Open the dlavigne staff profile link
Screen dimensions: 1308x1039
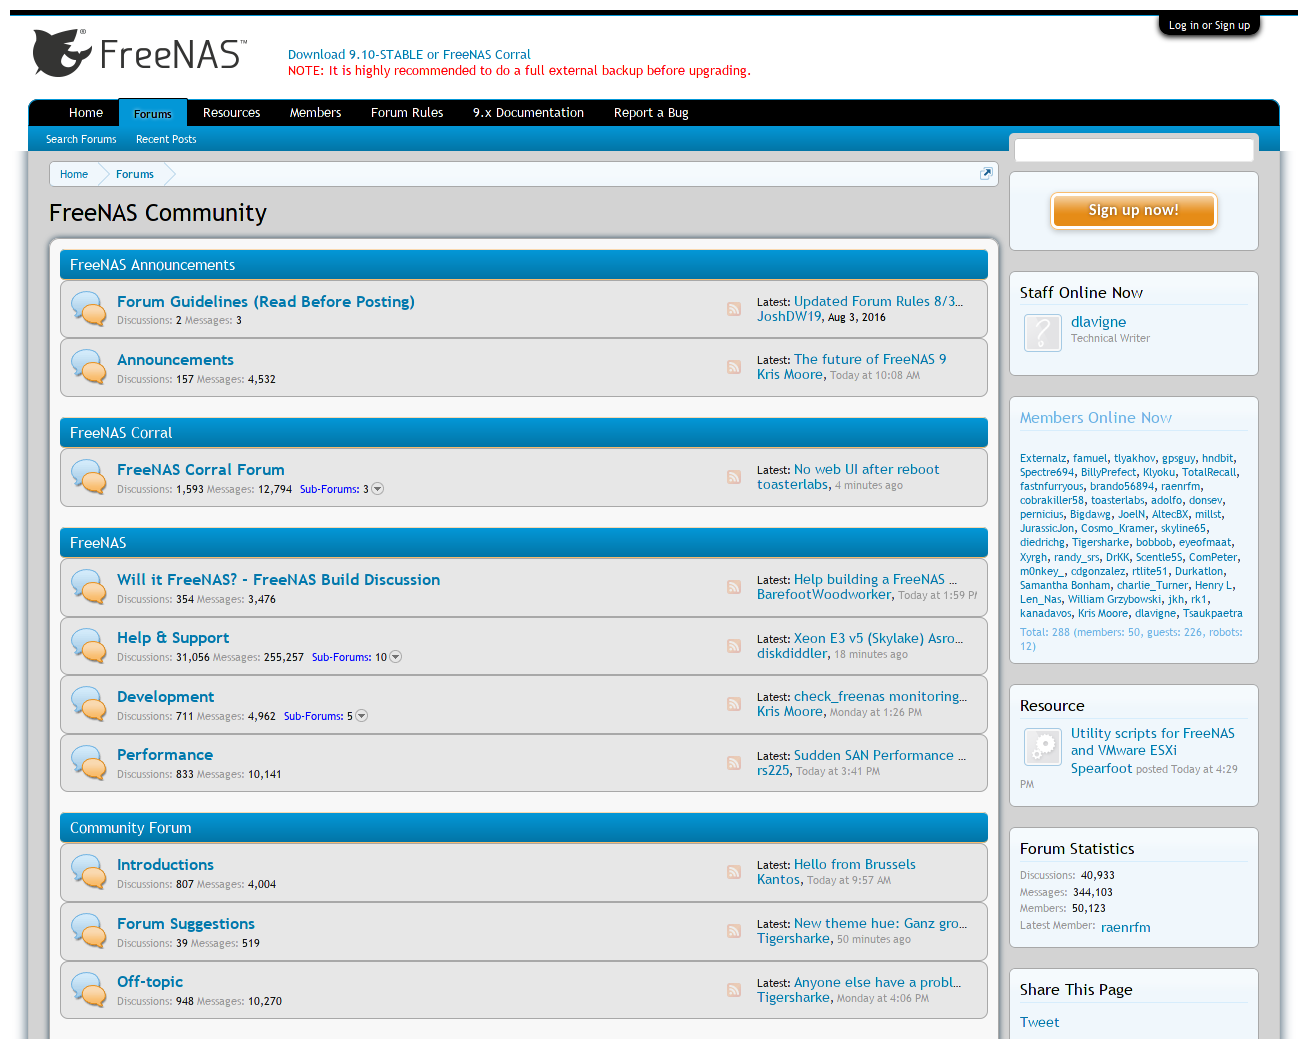pos(1098,322)
